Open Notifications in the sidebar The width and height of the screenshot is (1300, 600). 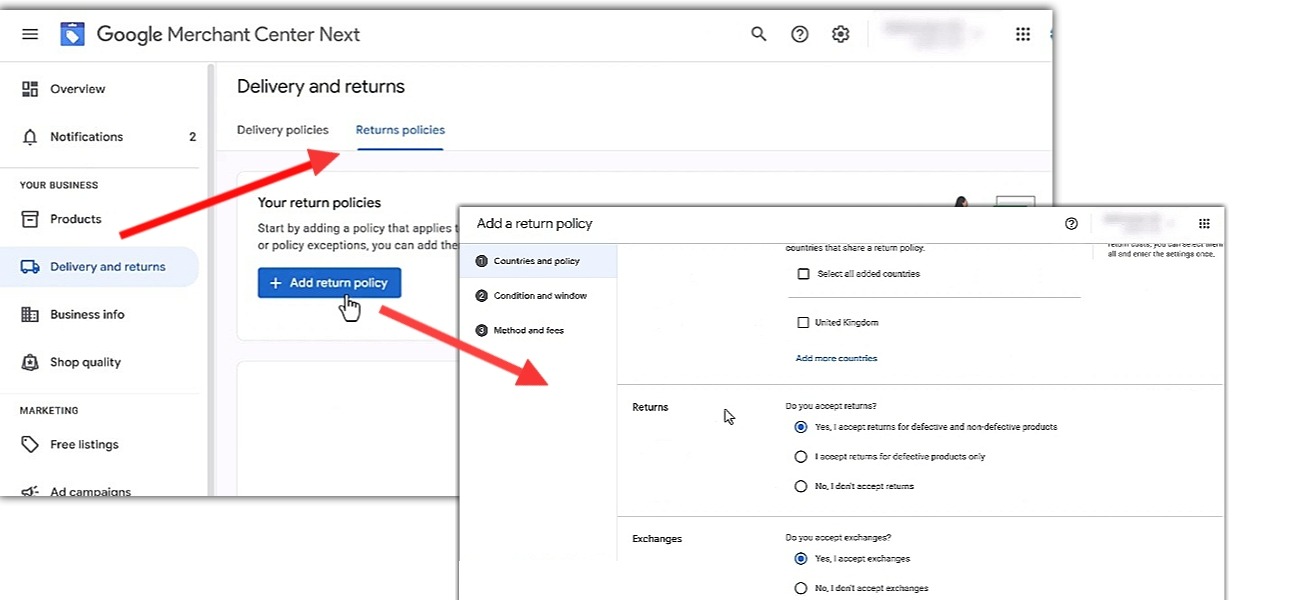(86, 137)
